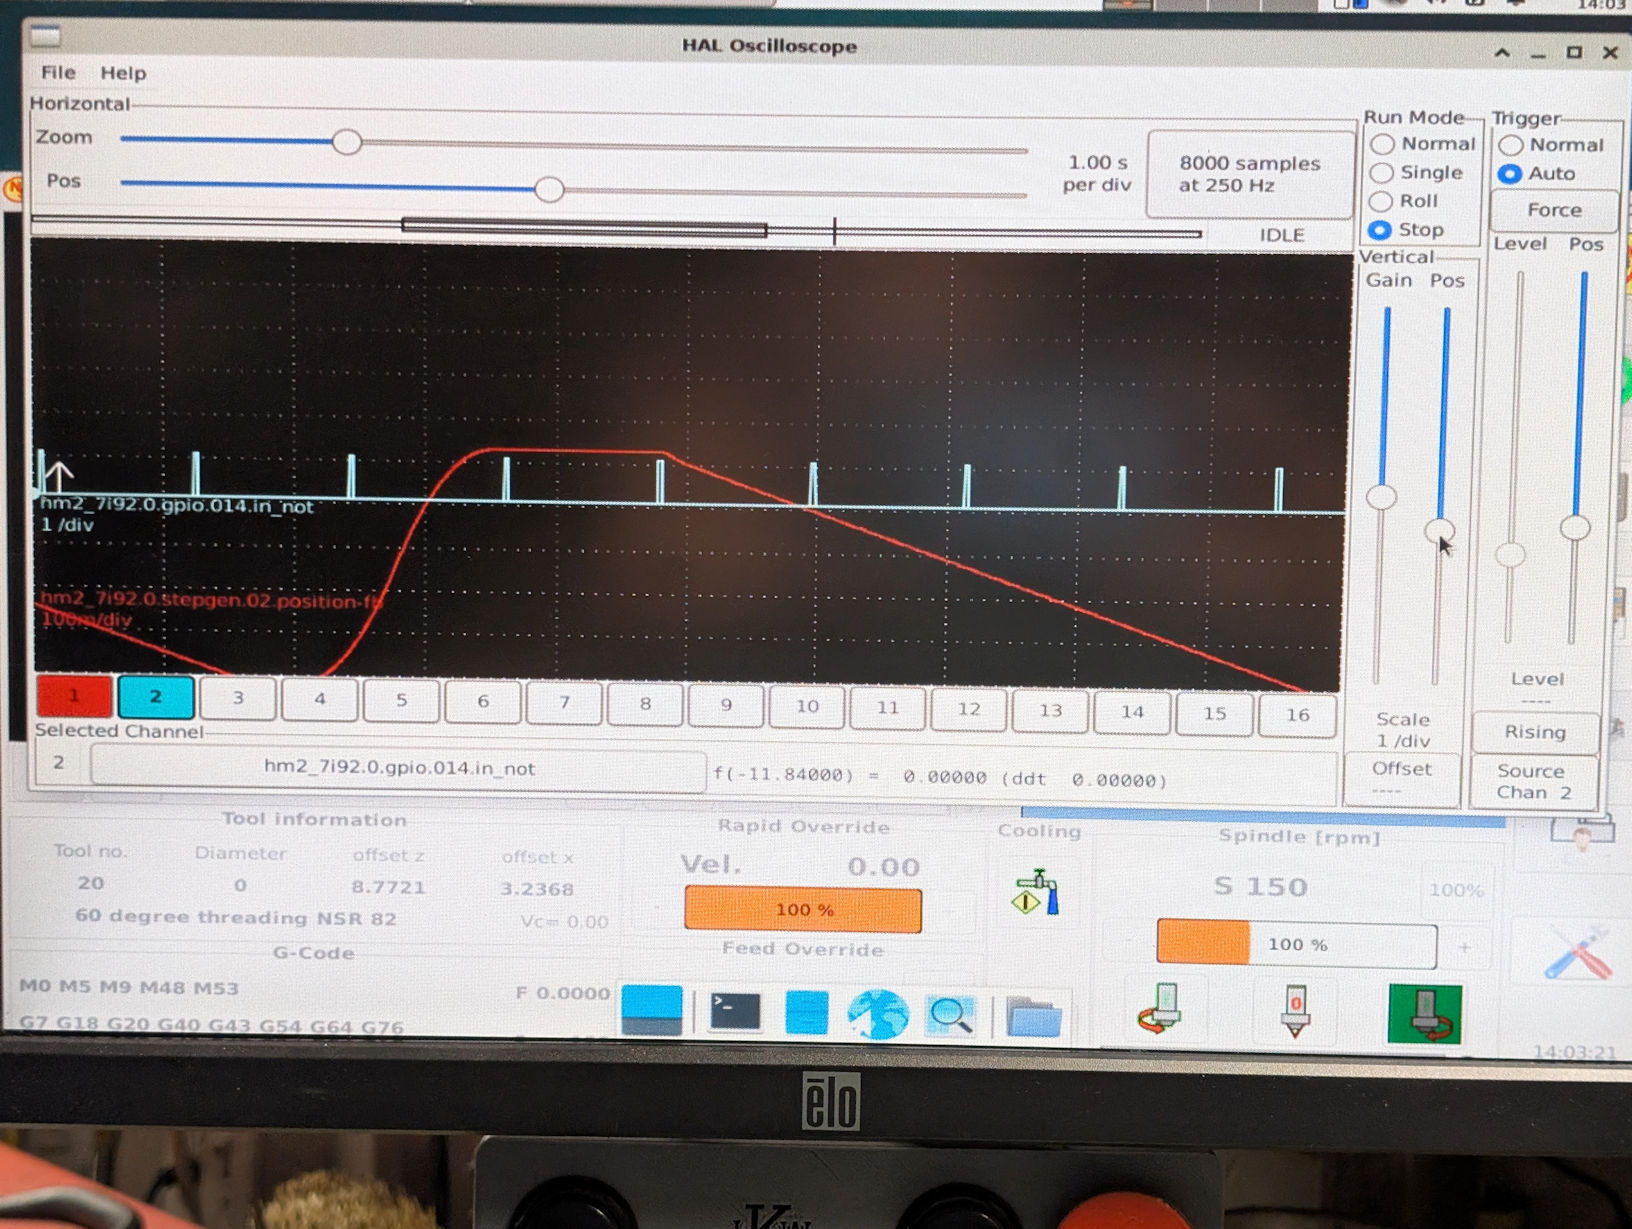Click the Source Chan 2 button
This screenshot has width=1632, height=1229.
coord(1533,781)
